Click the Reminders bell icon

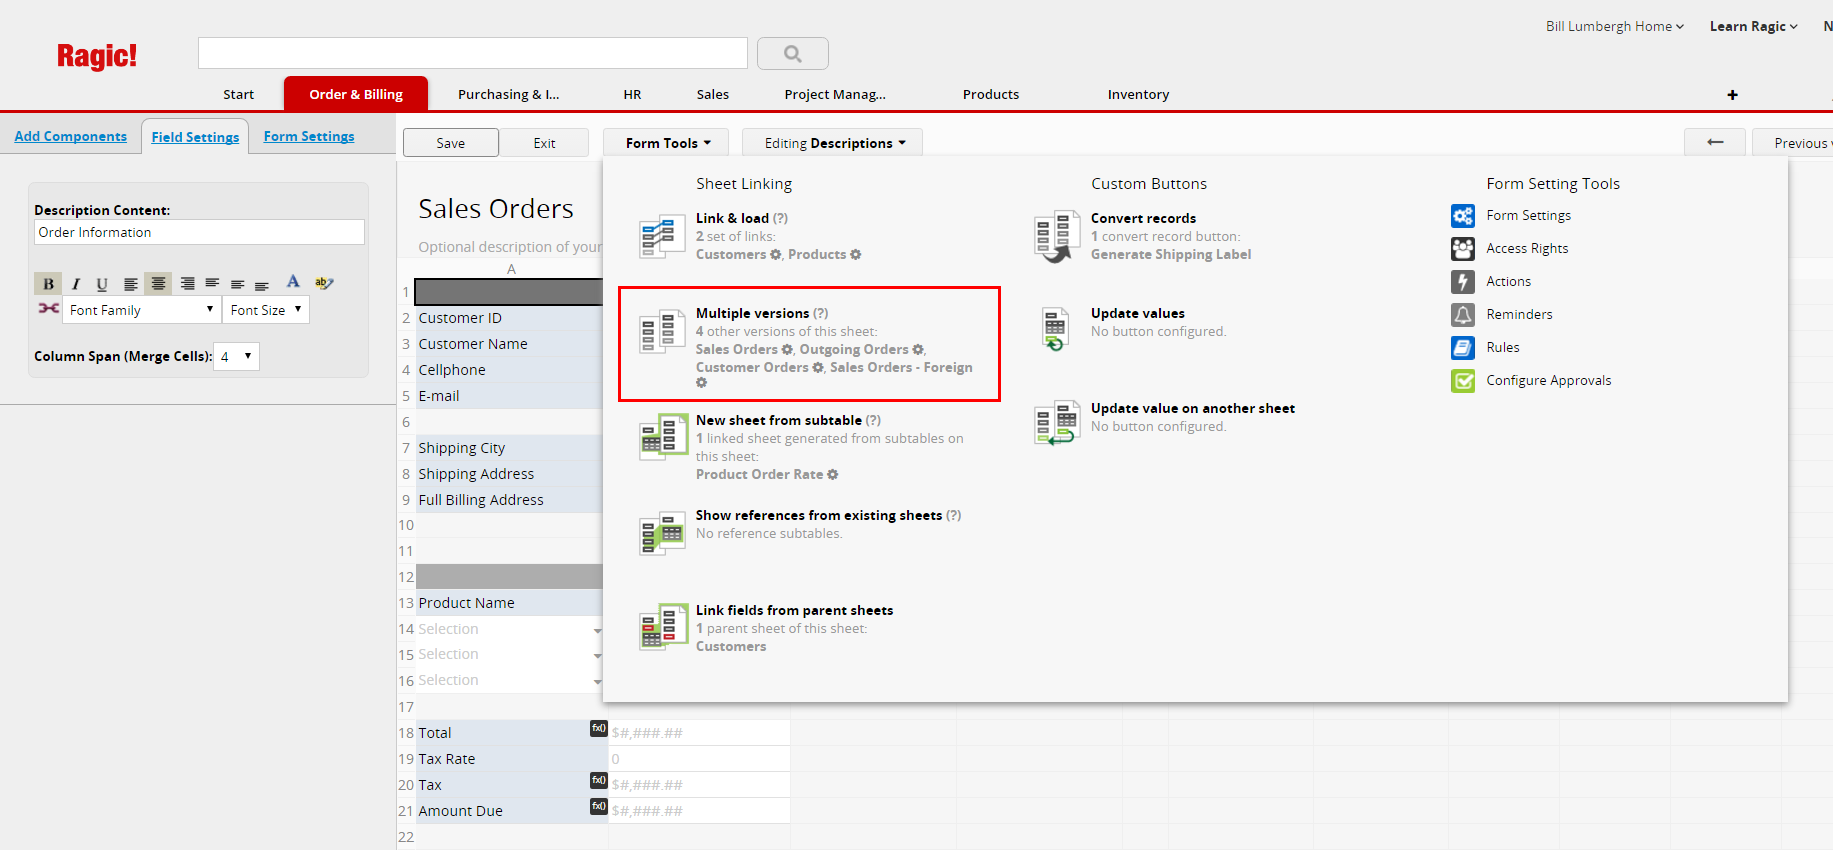coord(1463,315)
